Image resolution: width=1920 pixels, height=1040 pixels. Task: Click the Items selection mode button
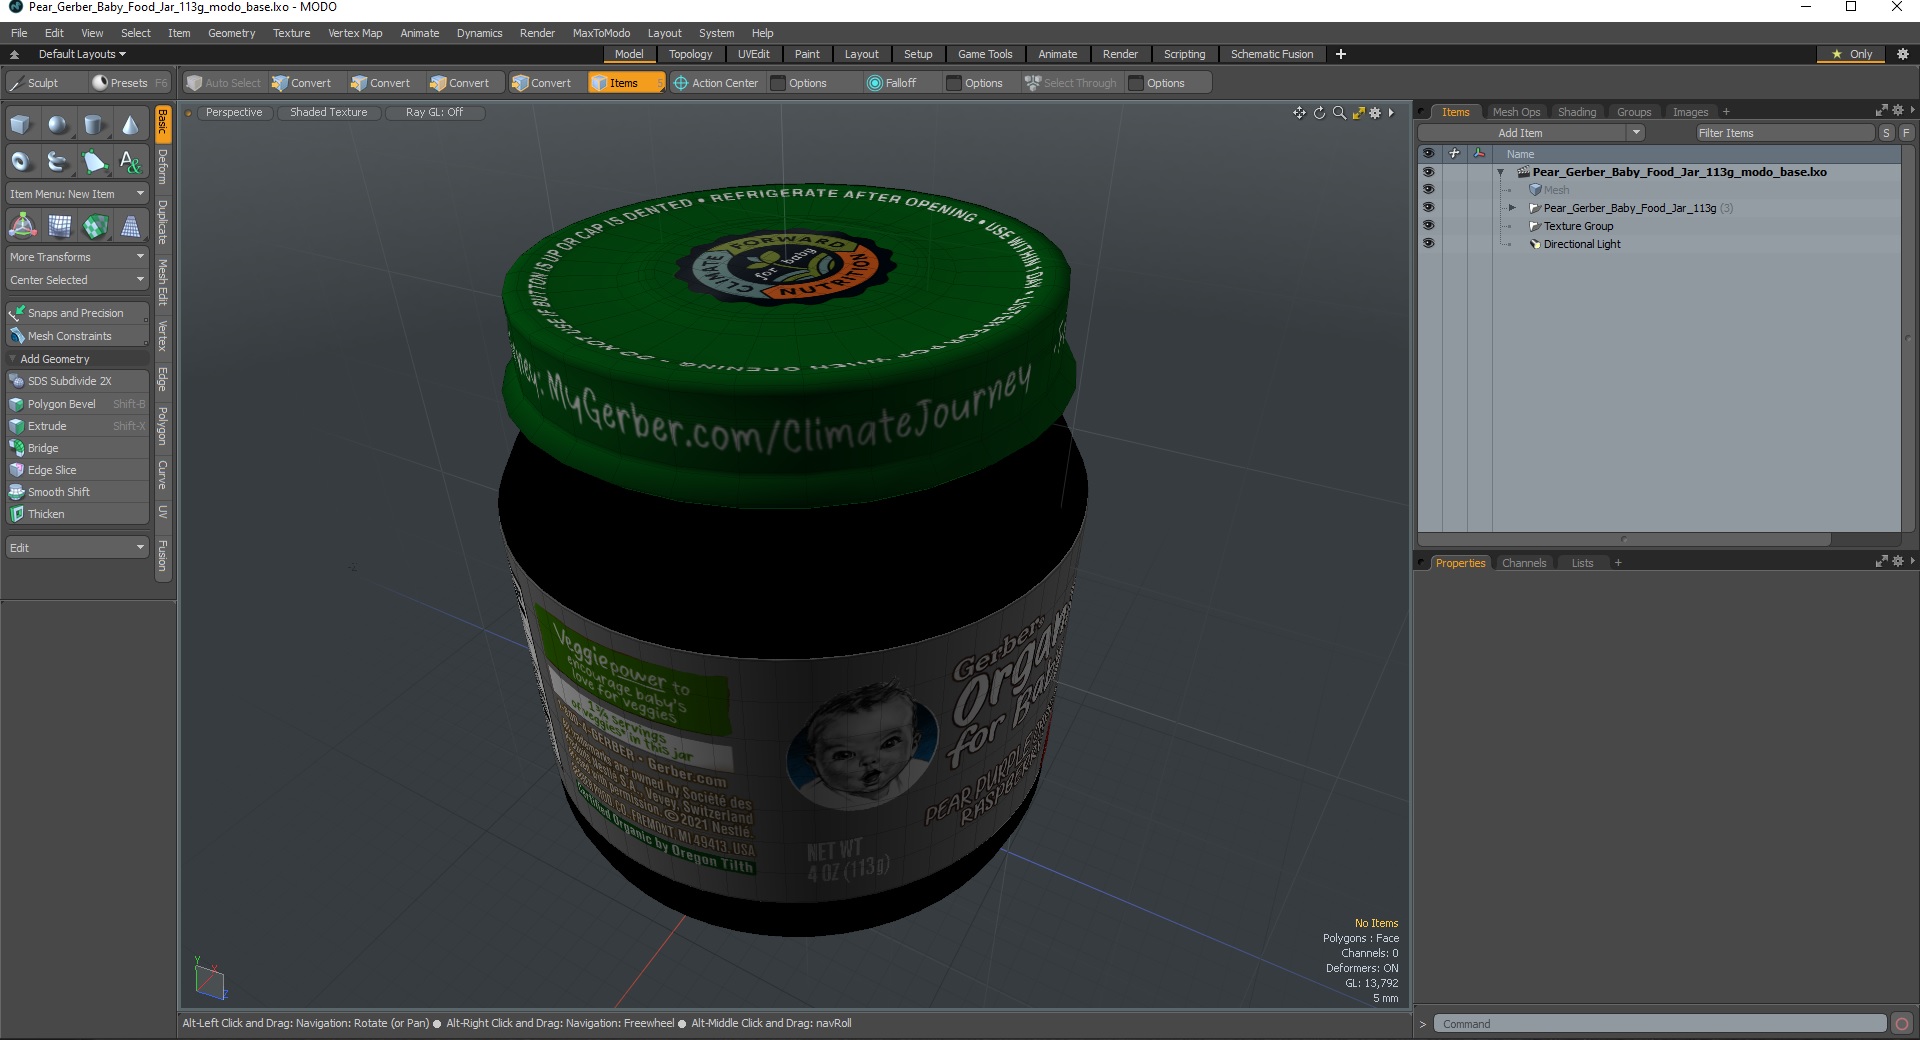(x=625, y=83)
